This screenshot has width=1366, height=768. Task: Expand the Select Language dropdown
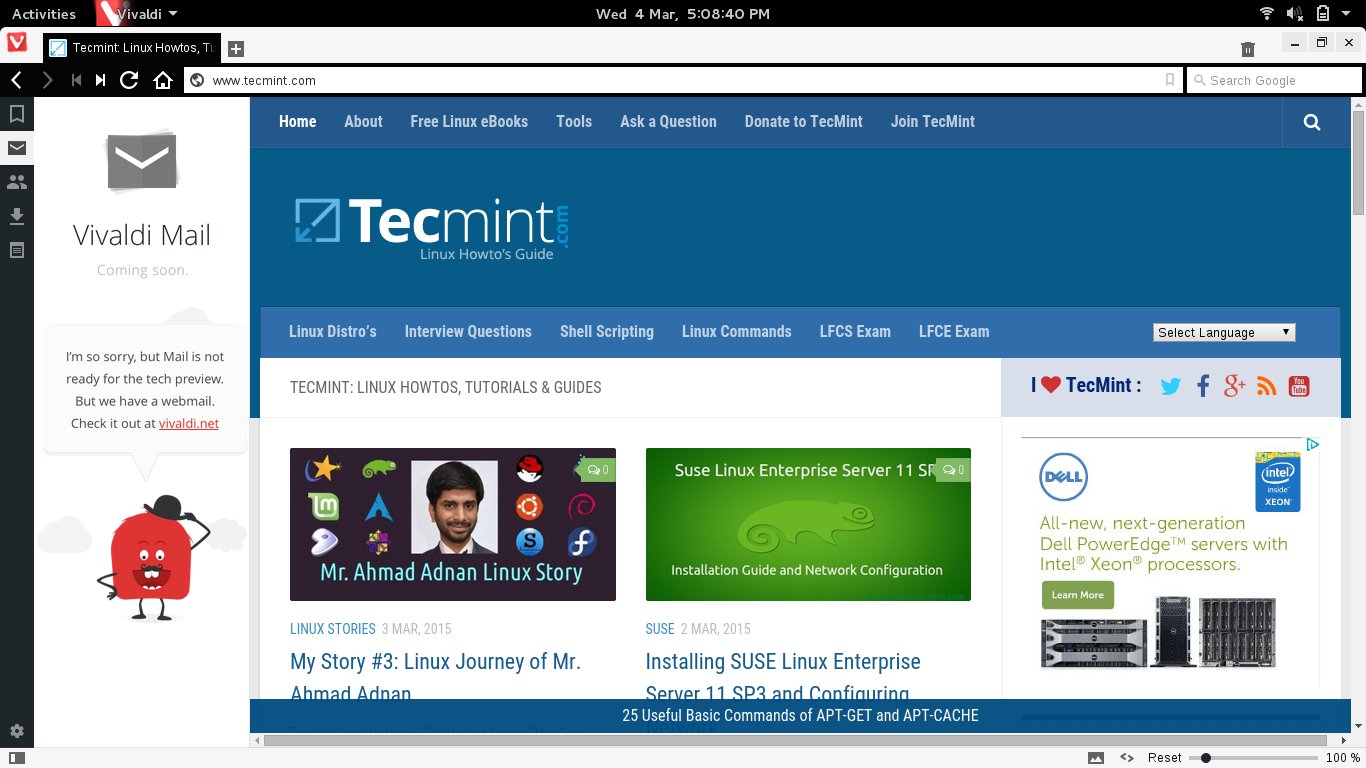click(1224, 332)
